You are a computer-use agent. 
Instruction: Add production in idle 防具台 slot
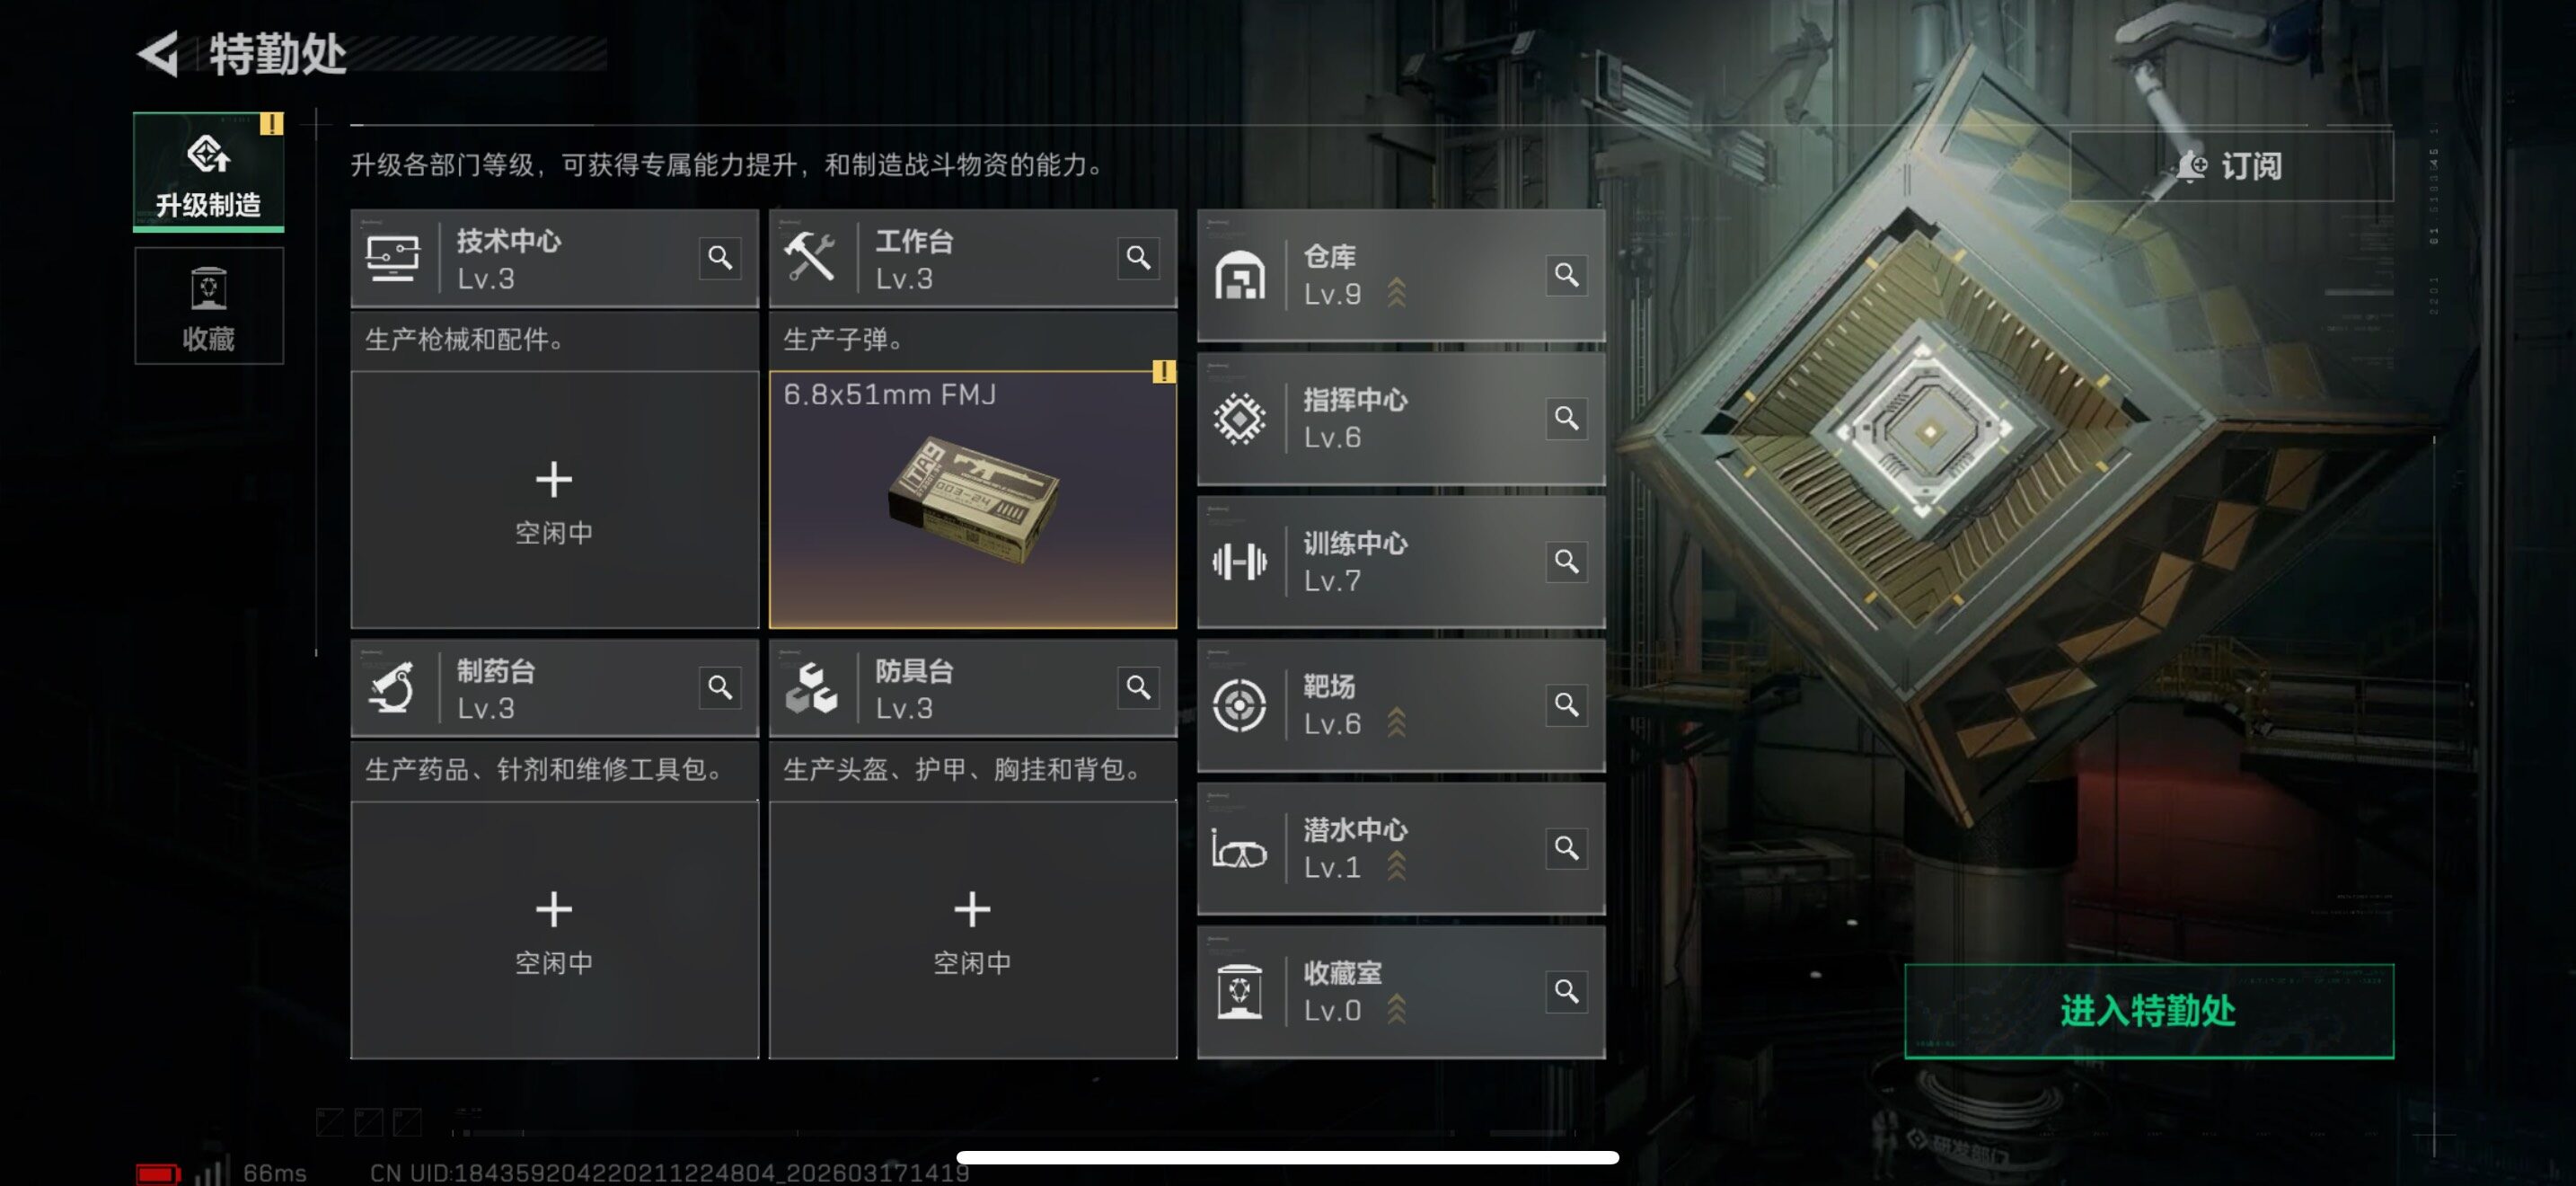(973, 930)
